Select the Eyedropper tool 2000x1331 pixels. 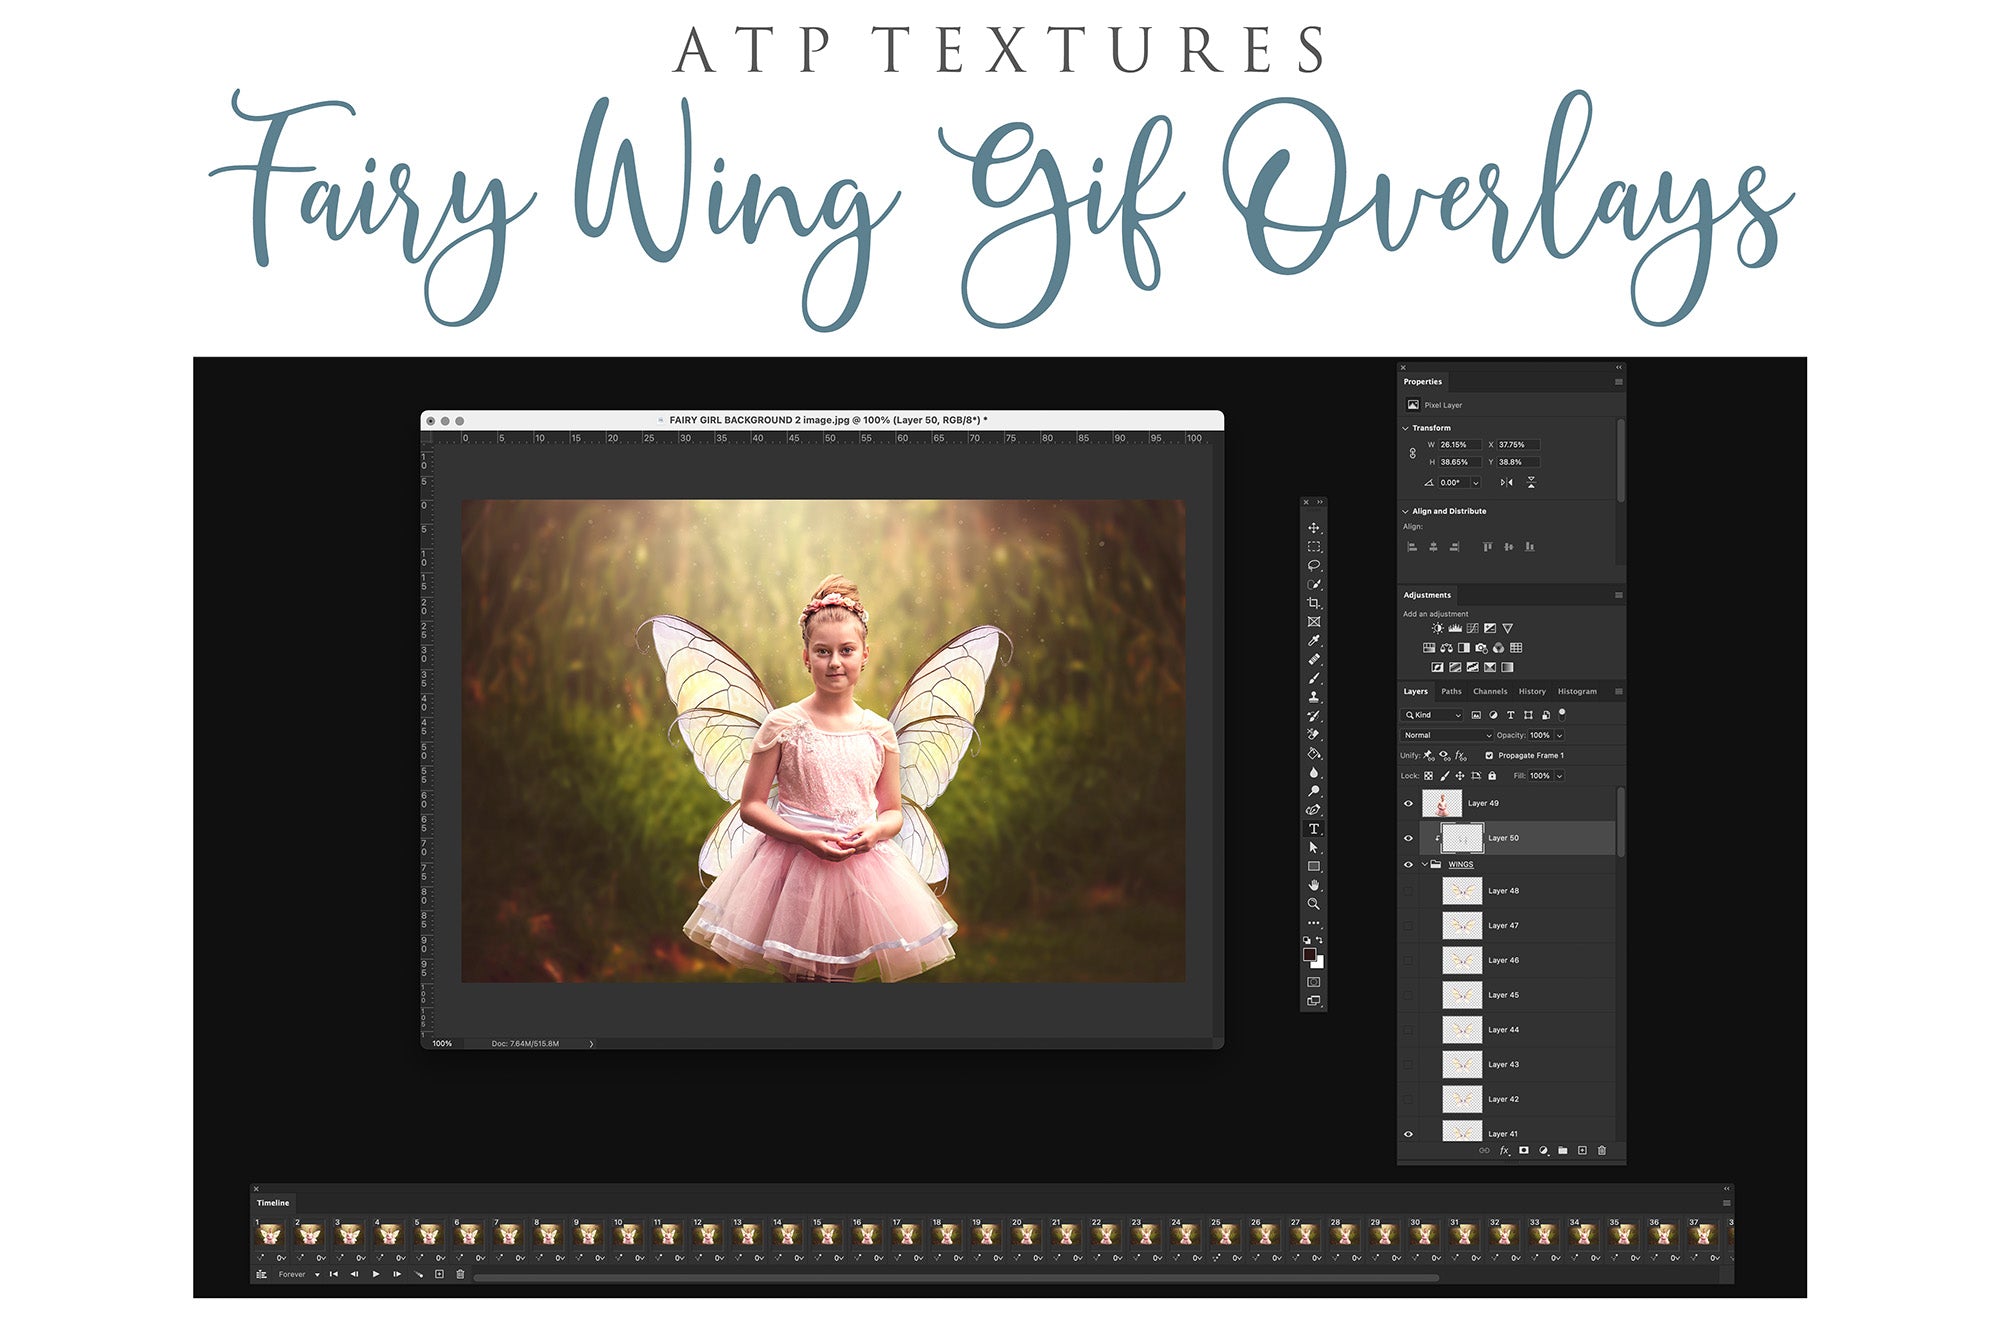1313,641
